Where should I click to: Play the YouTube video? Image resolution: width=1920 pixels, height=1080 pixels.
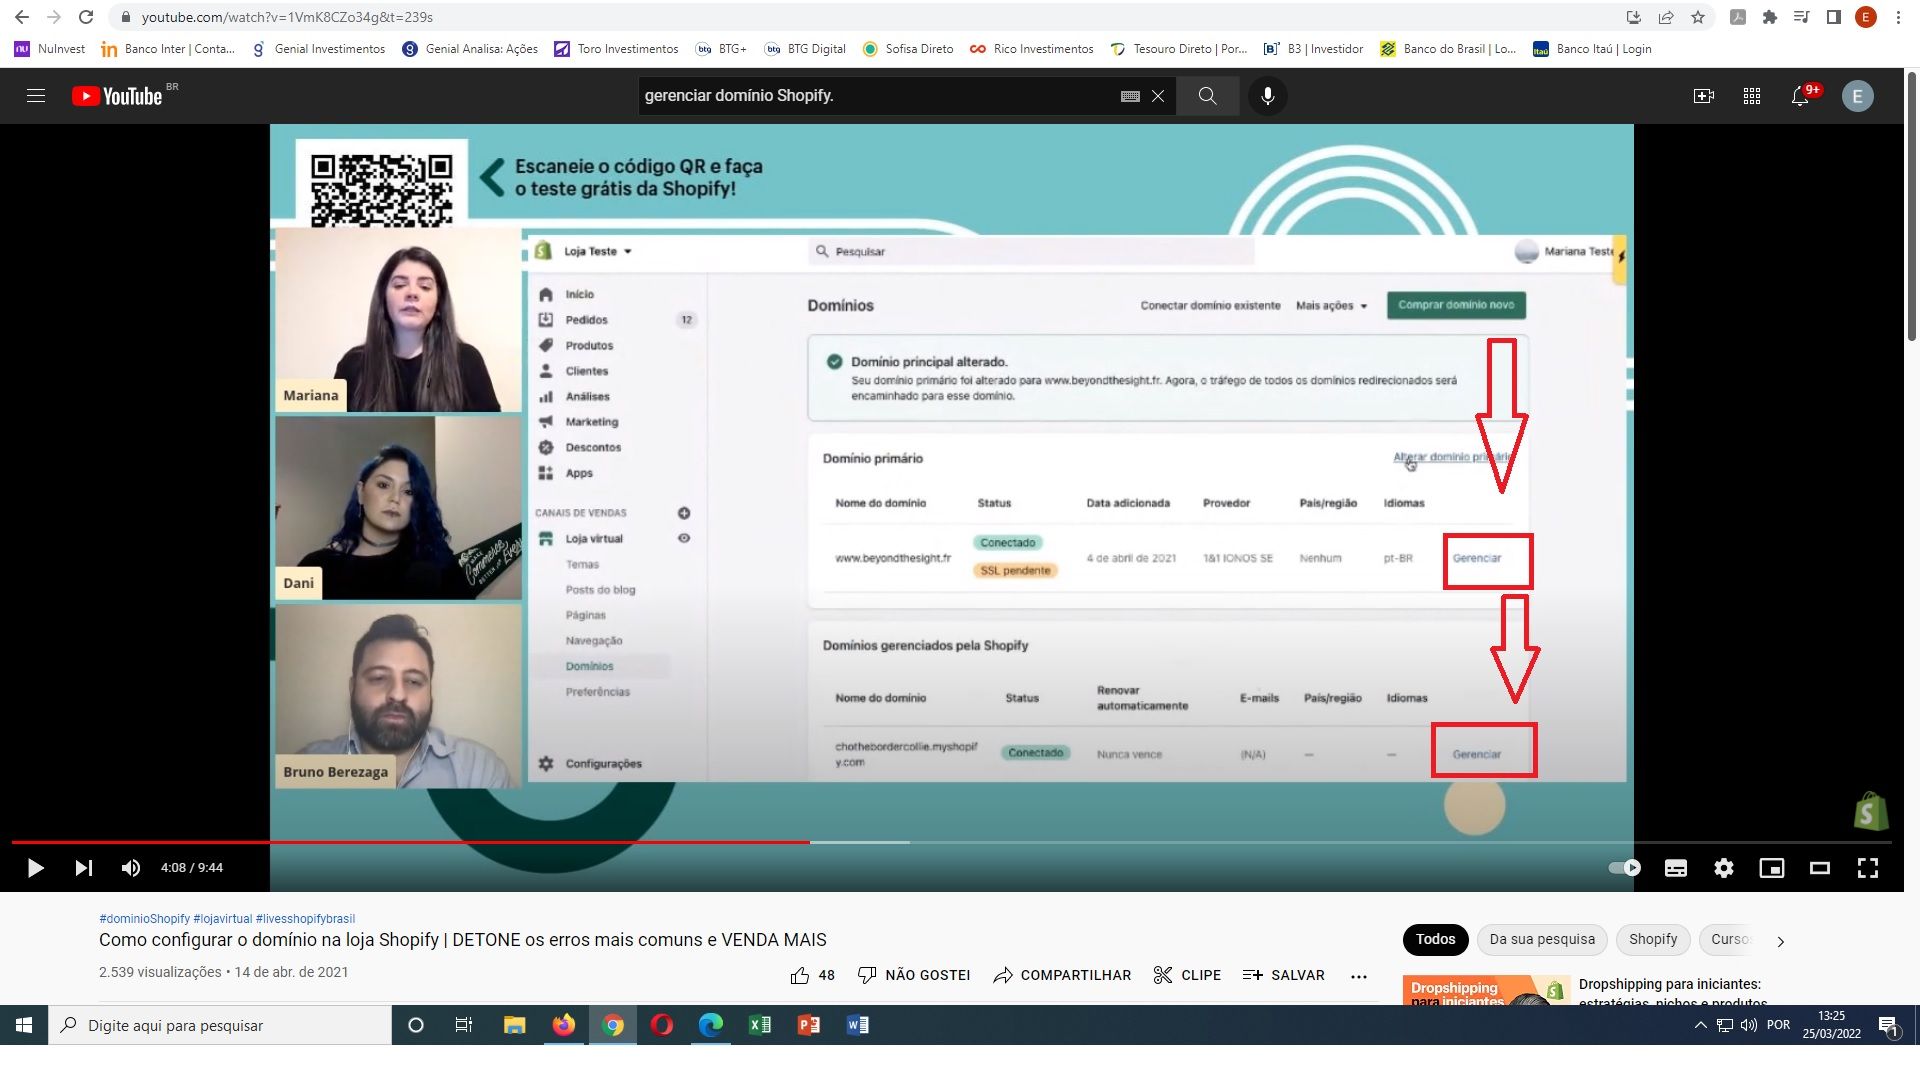tap(35, 868)
